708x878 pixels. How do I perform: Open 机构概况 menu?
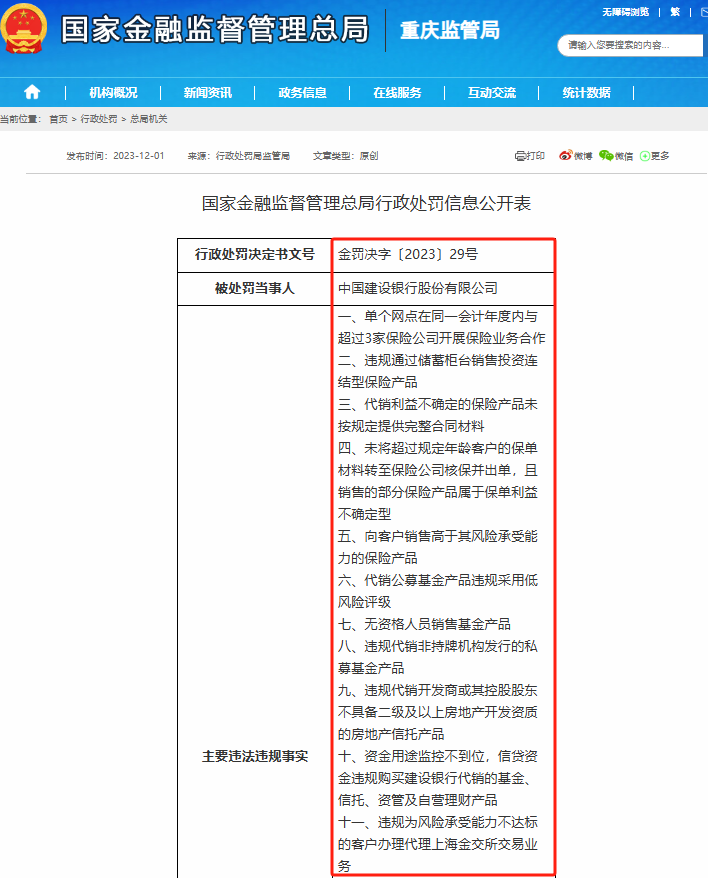[x=113, y=92]
